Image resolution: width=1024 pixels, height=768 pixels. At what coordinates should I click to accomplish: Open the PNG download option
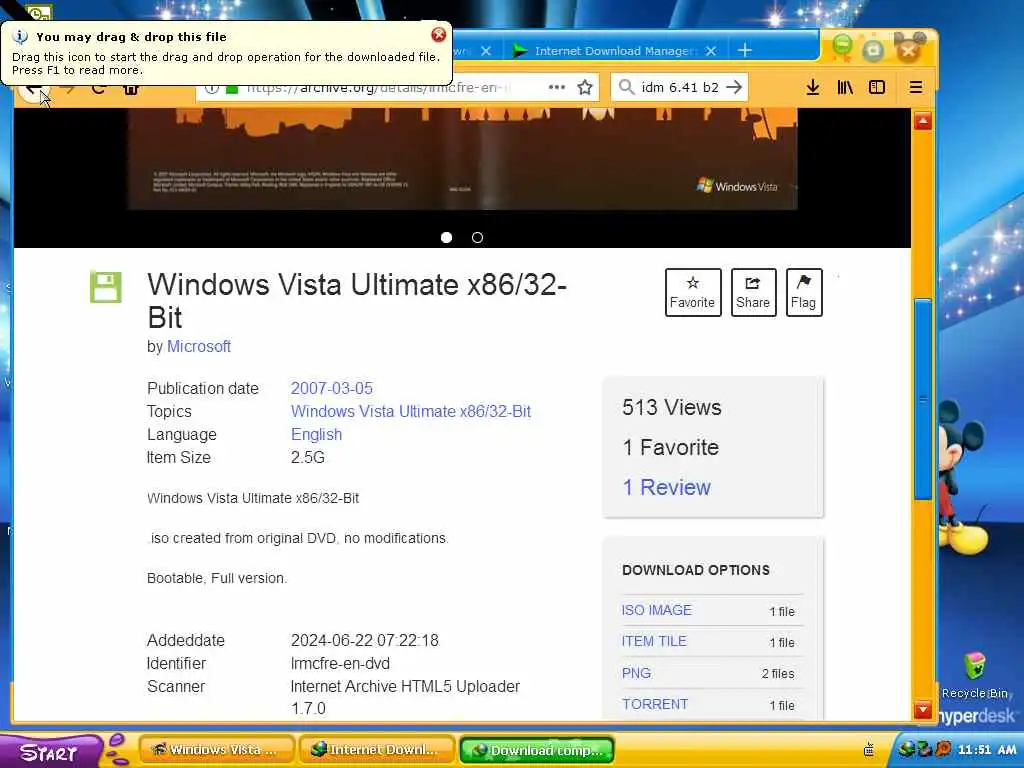636,673
